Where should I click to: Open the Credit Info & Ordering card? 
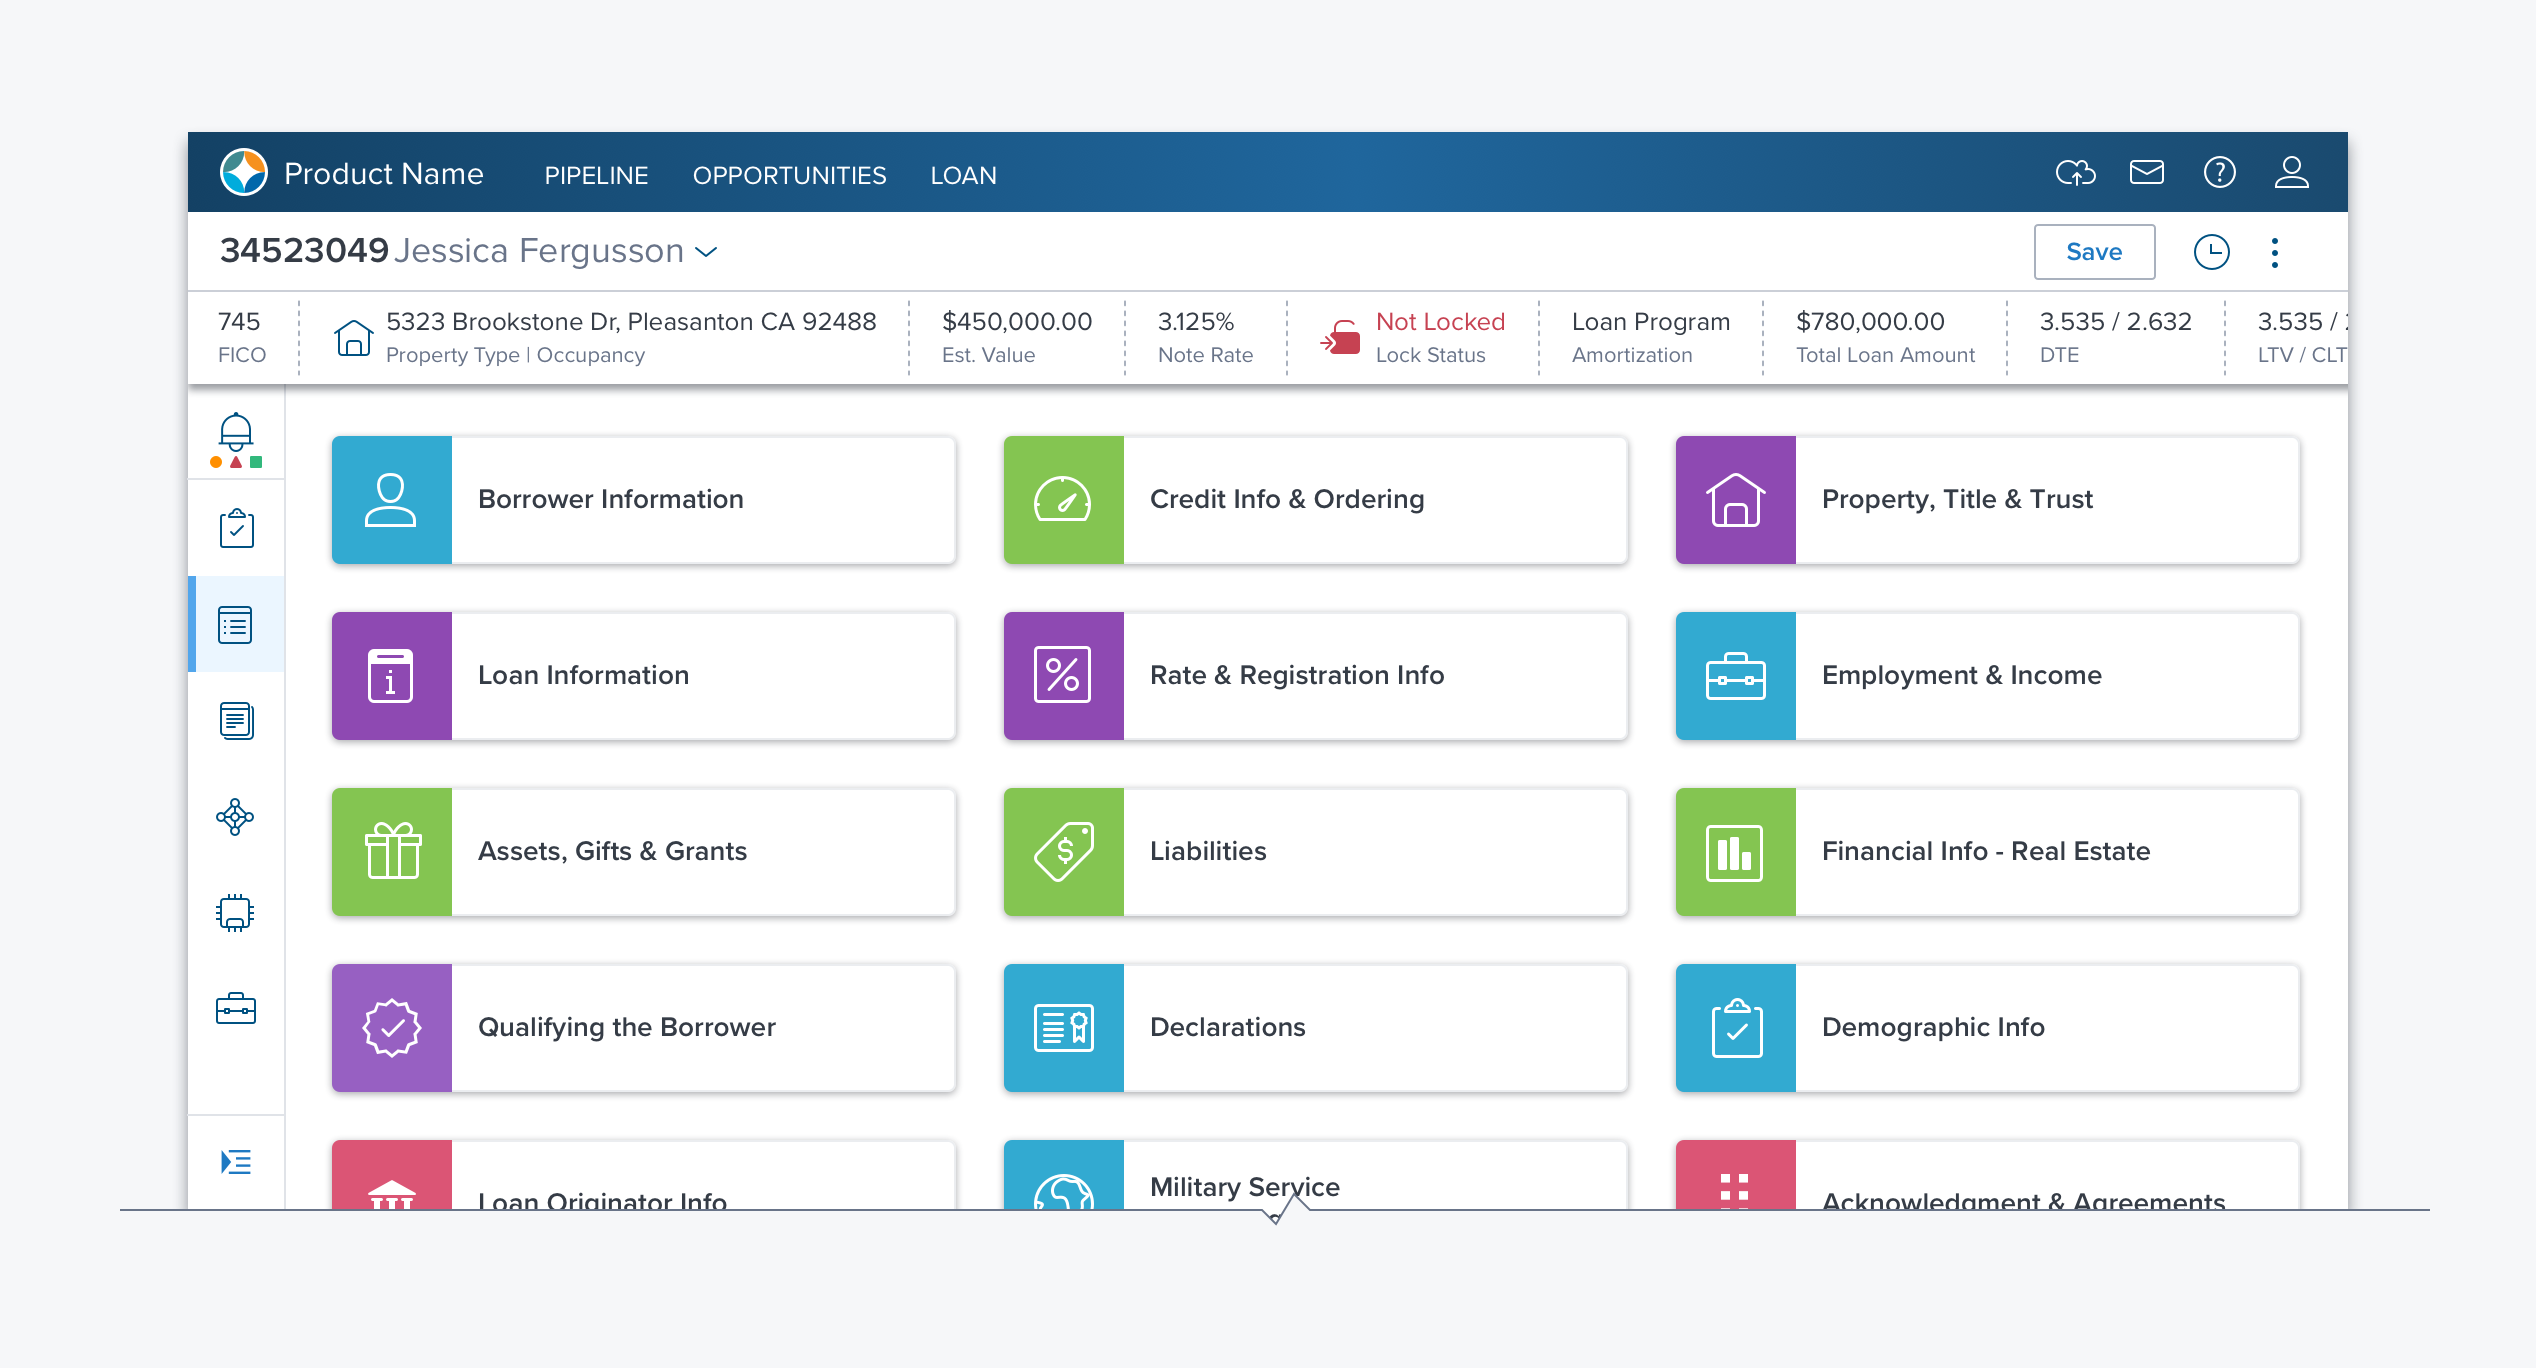pos(1315,499)
